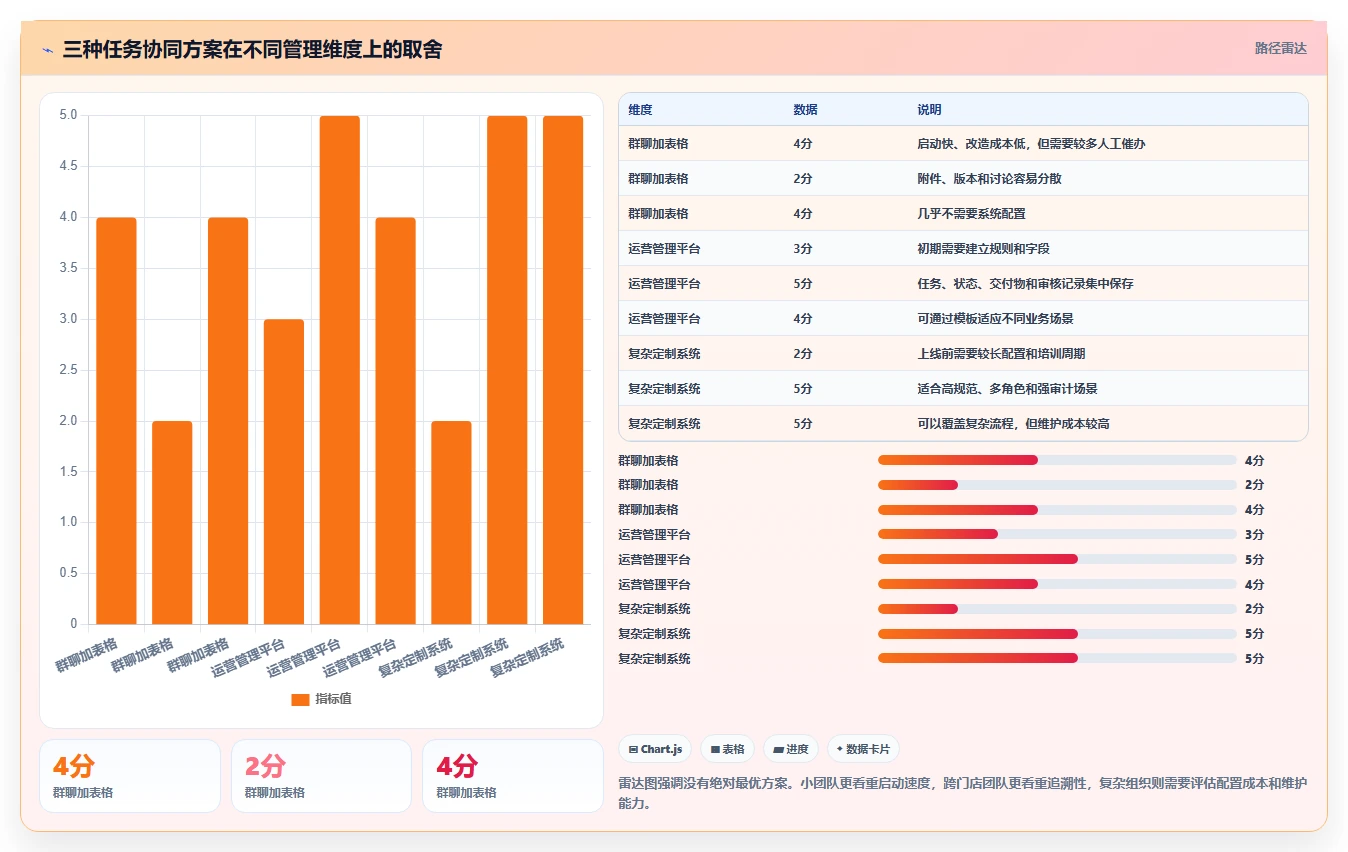Click the 运营管理平台 3分 progress bar
The image size is (1348, 852).
point(1057,535)
